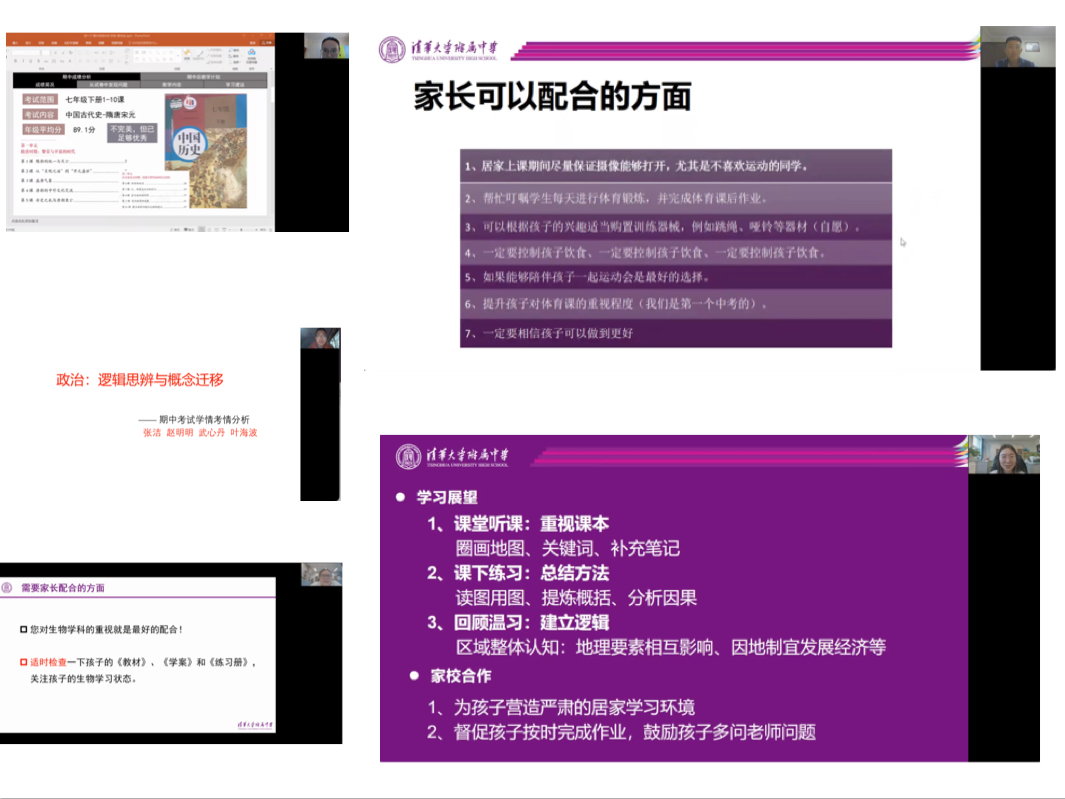Screen dimensions: 1065x799
Task: Select the 学习建议 tab on the slide
Action: click(x=235, y=85)
